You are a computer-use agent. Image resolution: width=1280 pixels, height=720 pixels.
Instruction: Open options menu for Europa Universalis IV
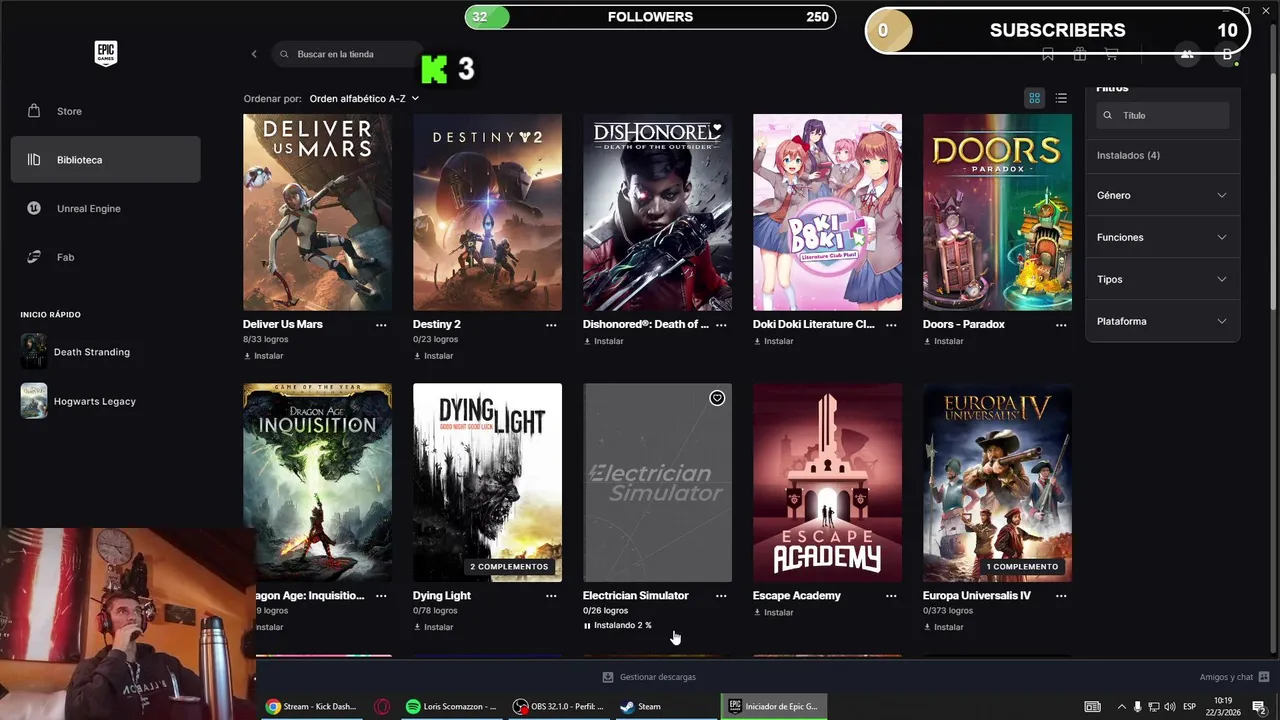click(1061, 596)
